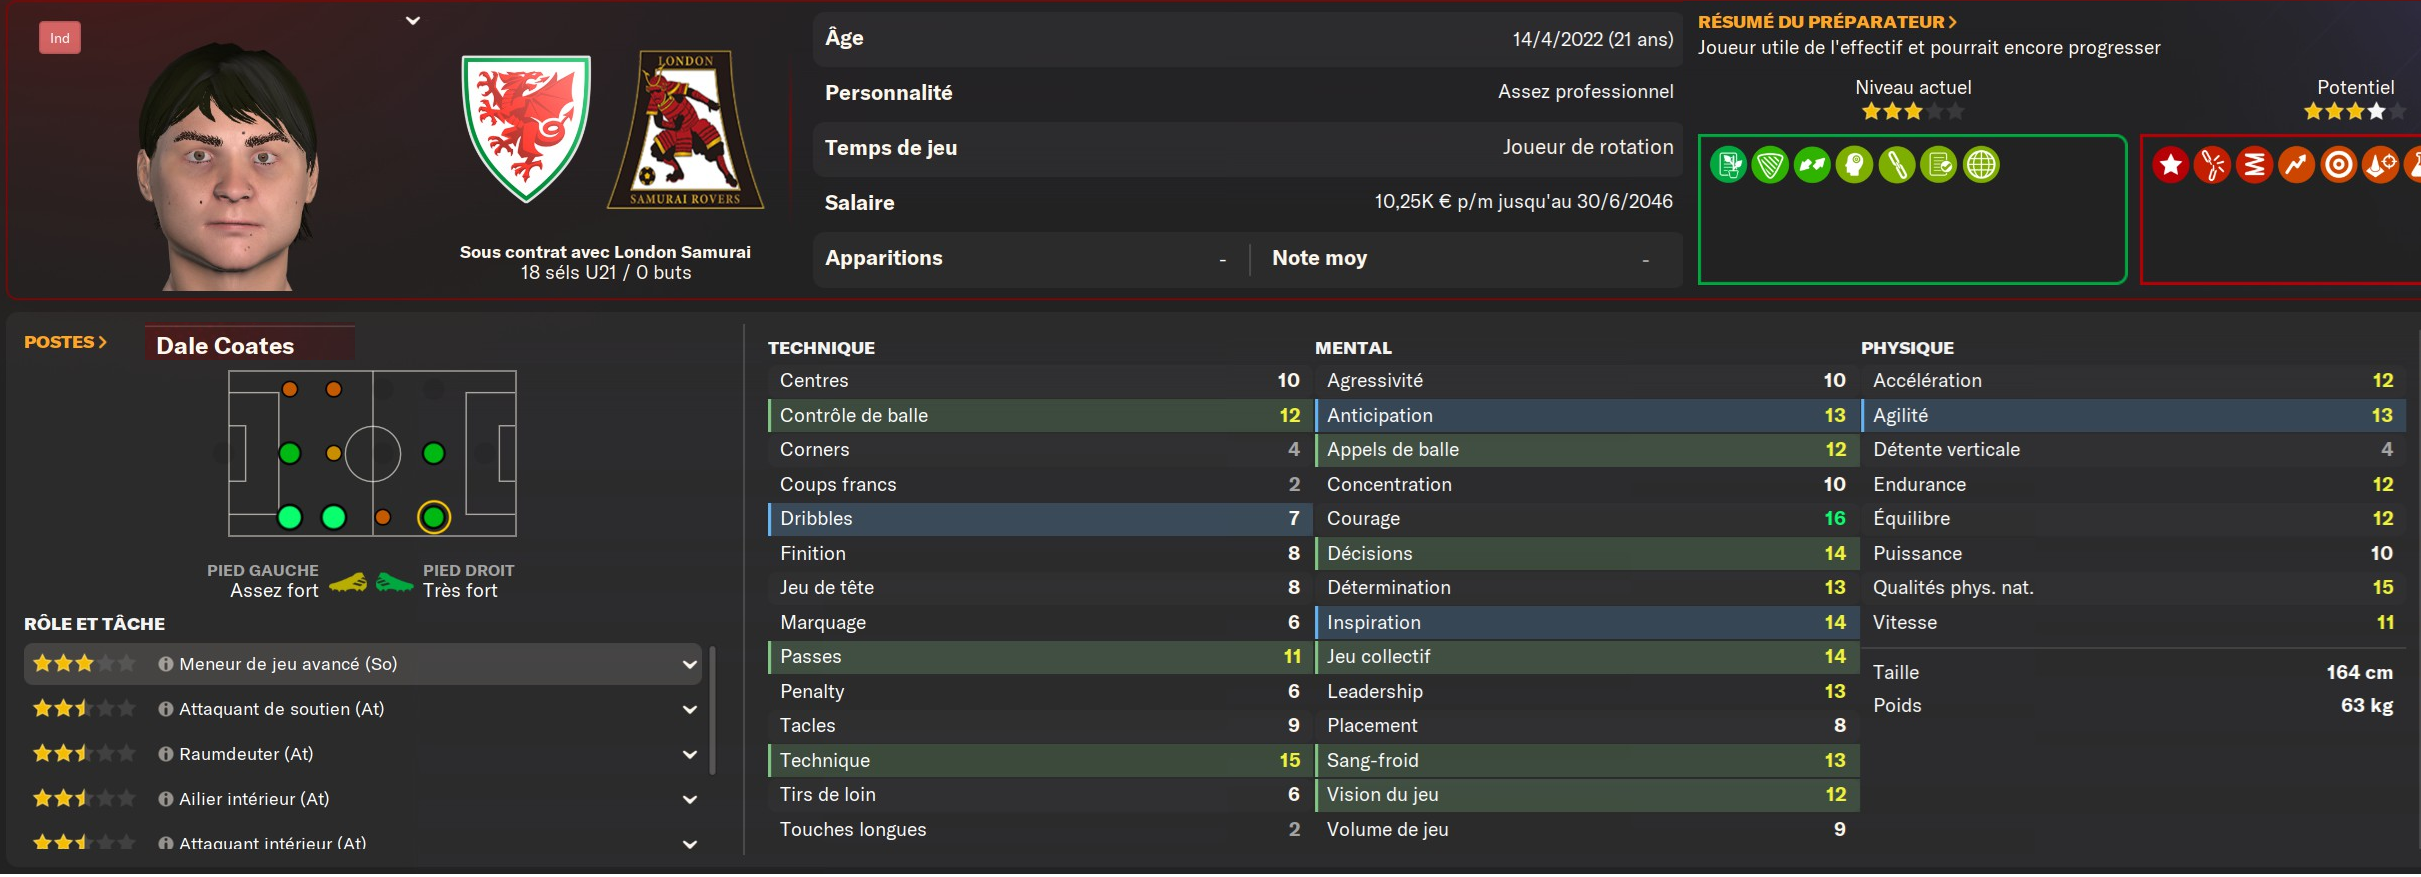Click the green chain link strength icon
Screen dimensions: 2421x877
tap(1896, 165)
